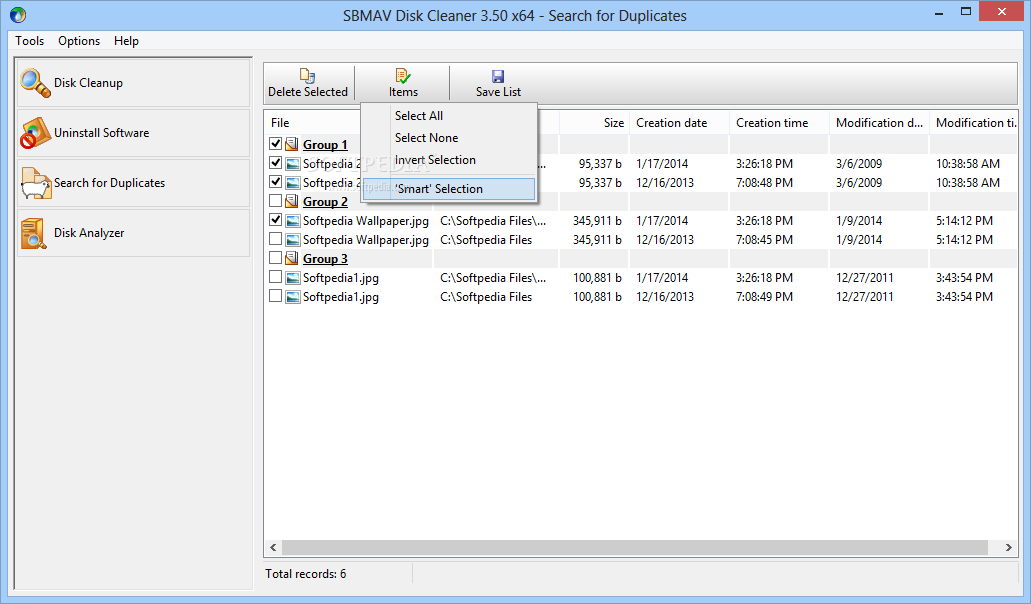Close the SBMAV Disk Cleaner window
The height and width of the screenshot is (604, 1031).
click(x=1002, y=12)
